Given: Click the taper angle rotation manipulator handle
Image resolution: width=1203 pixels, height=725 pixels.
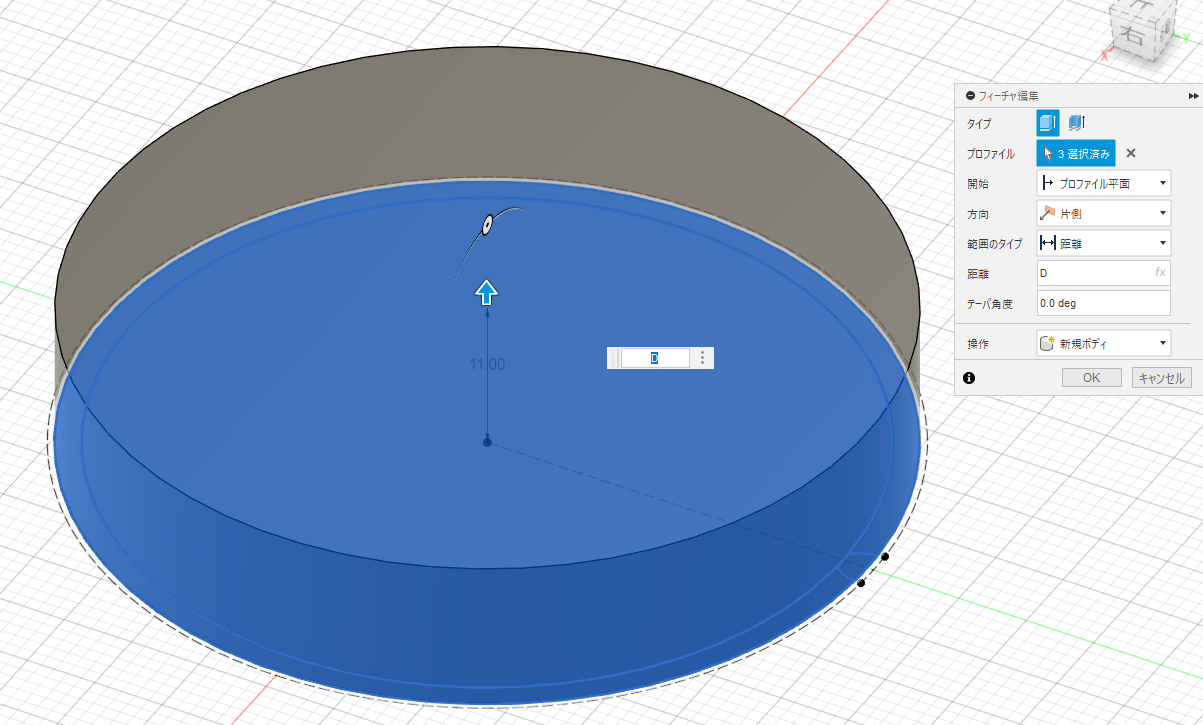Looking at the screenshot, I should click(487, 225).
